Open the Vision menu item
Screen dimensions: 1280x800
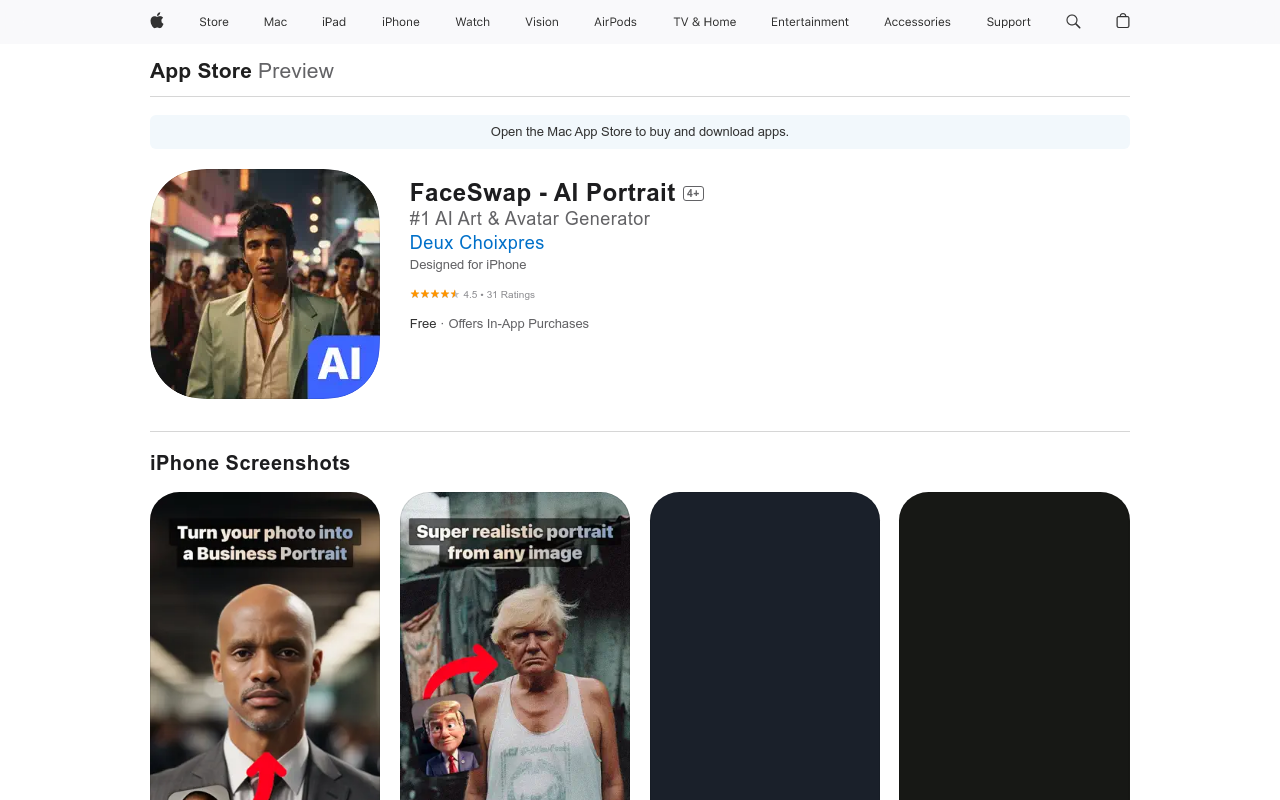pyautogui.click(x=542, y=22)
